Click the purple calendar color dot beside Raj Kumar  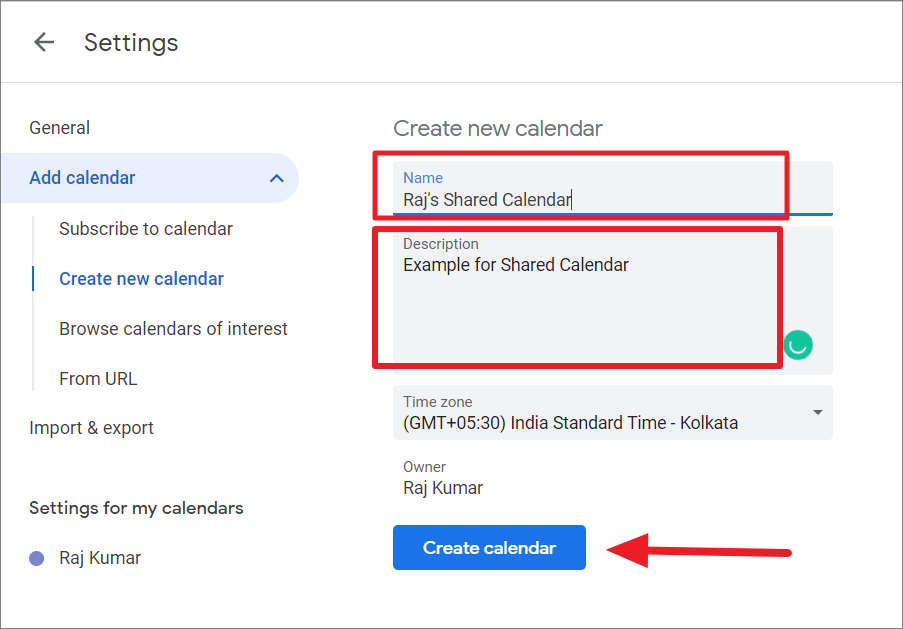coord(37,557)
